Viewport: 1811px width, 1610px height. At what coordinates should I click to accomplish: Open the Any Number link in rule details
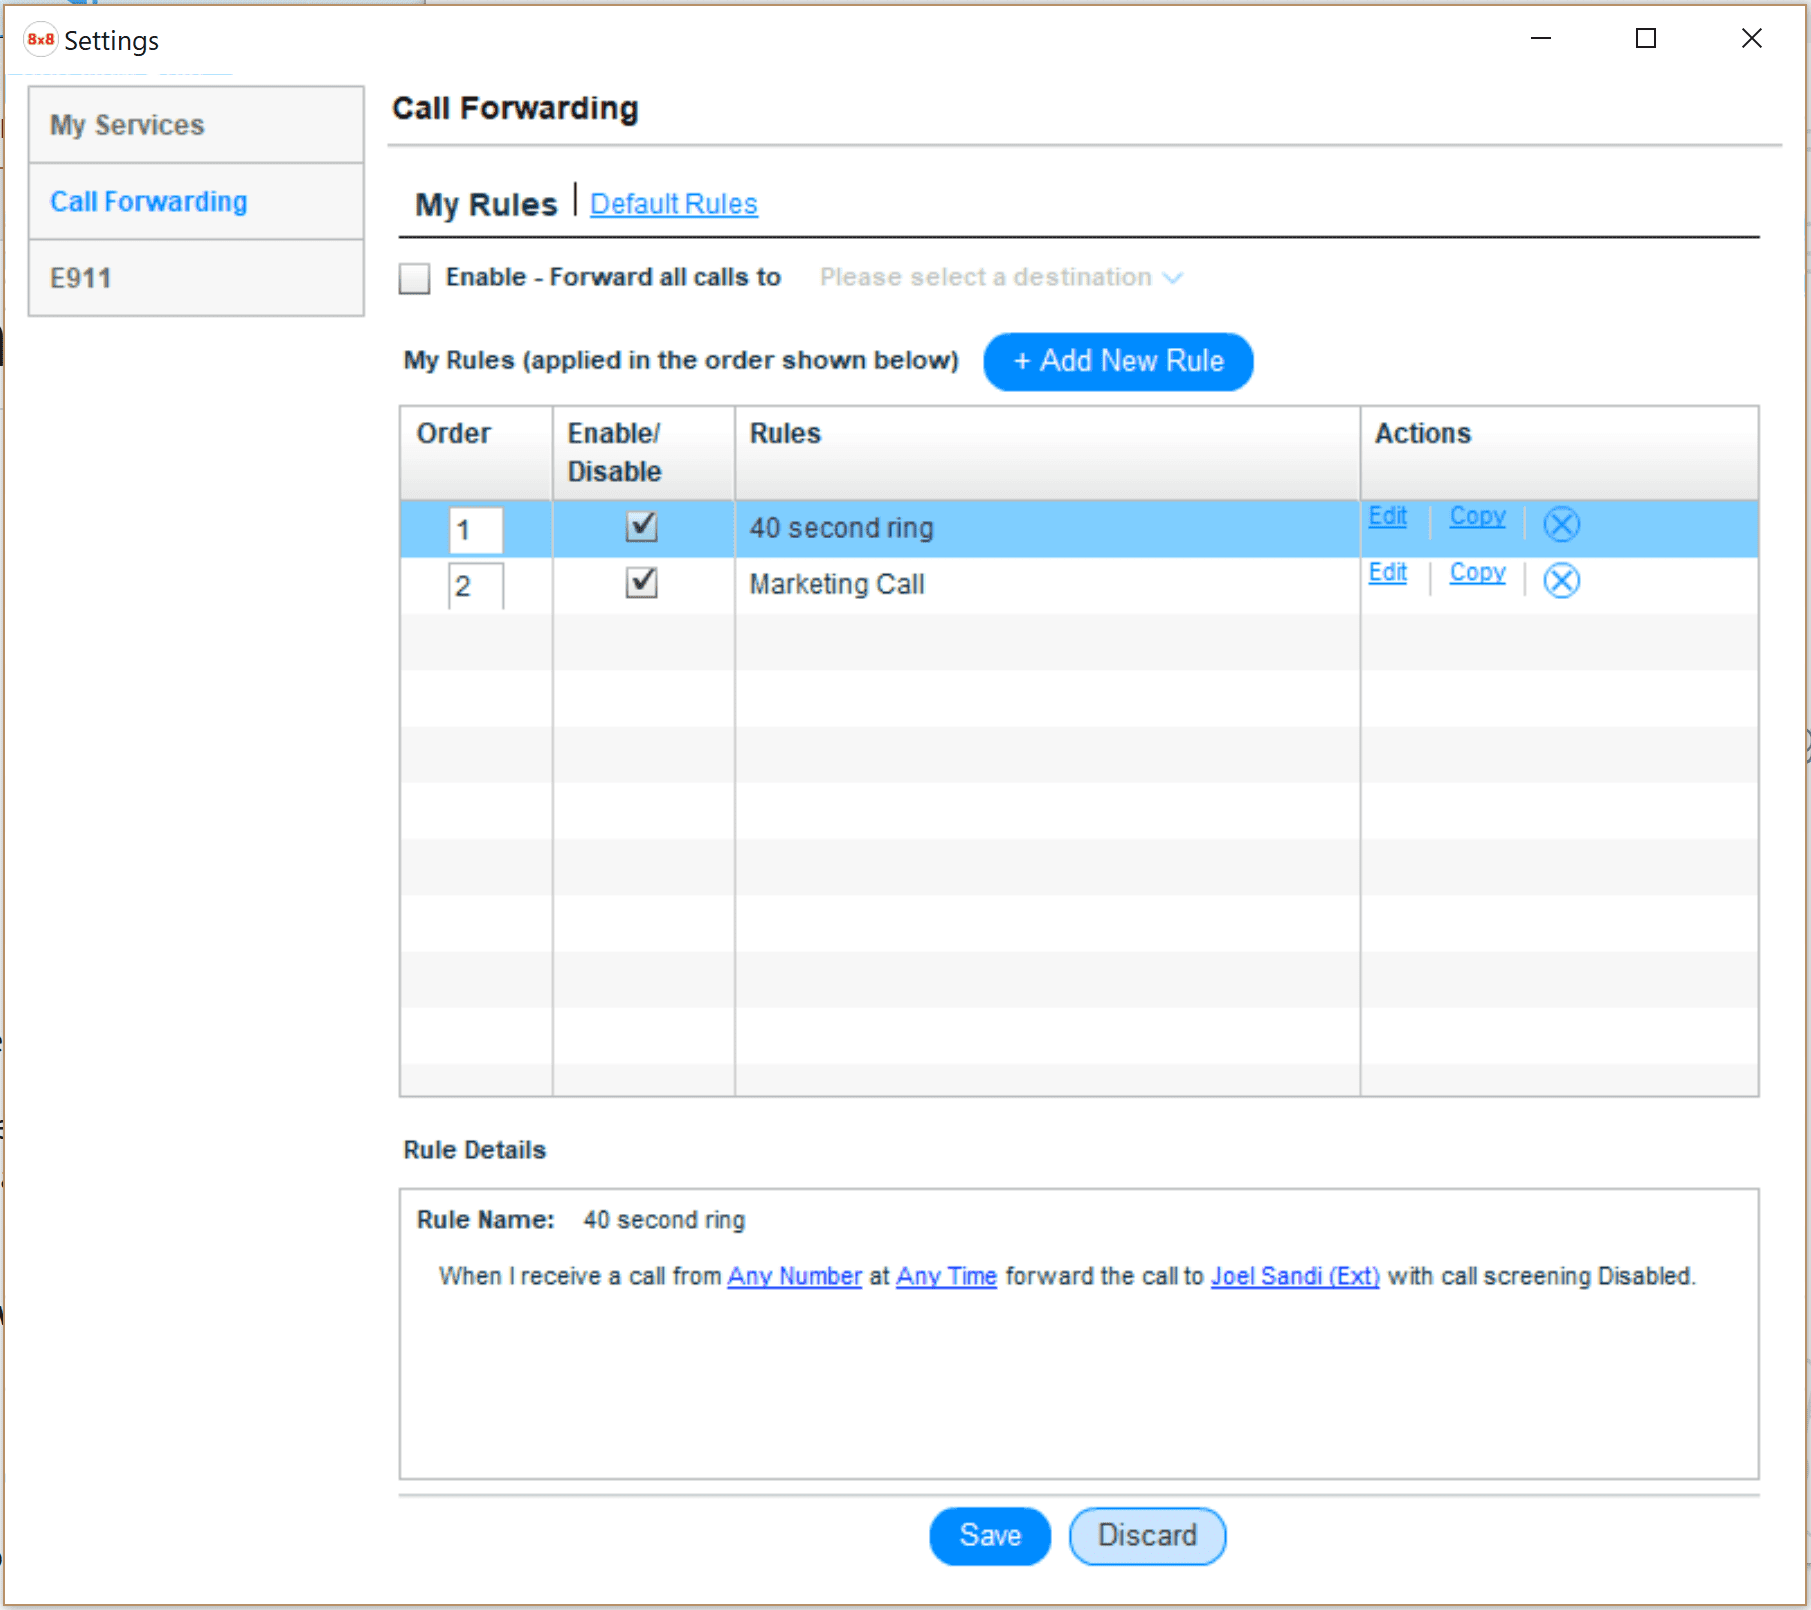pos(794,1276)
